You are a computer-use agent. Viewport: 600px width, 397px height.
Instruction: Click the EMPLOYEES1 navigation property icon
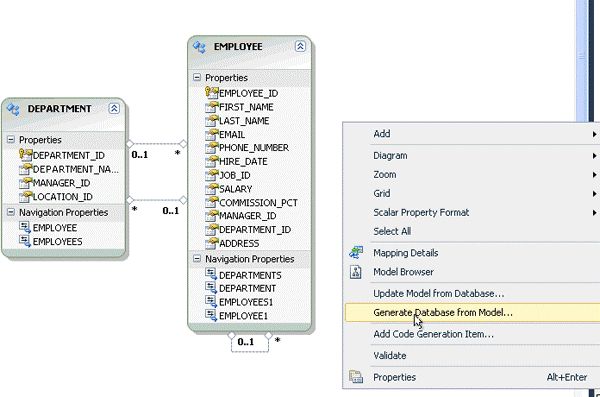click(x=211, y=301)
